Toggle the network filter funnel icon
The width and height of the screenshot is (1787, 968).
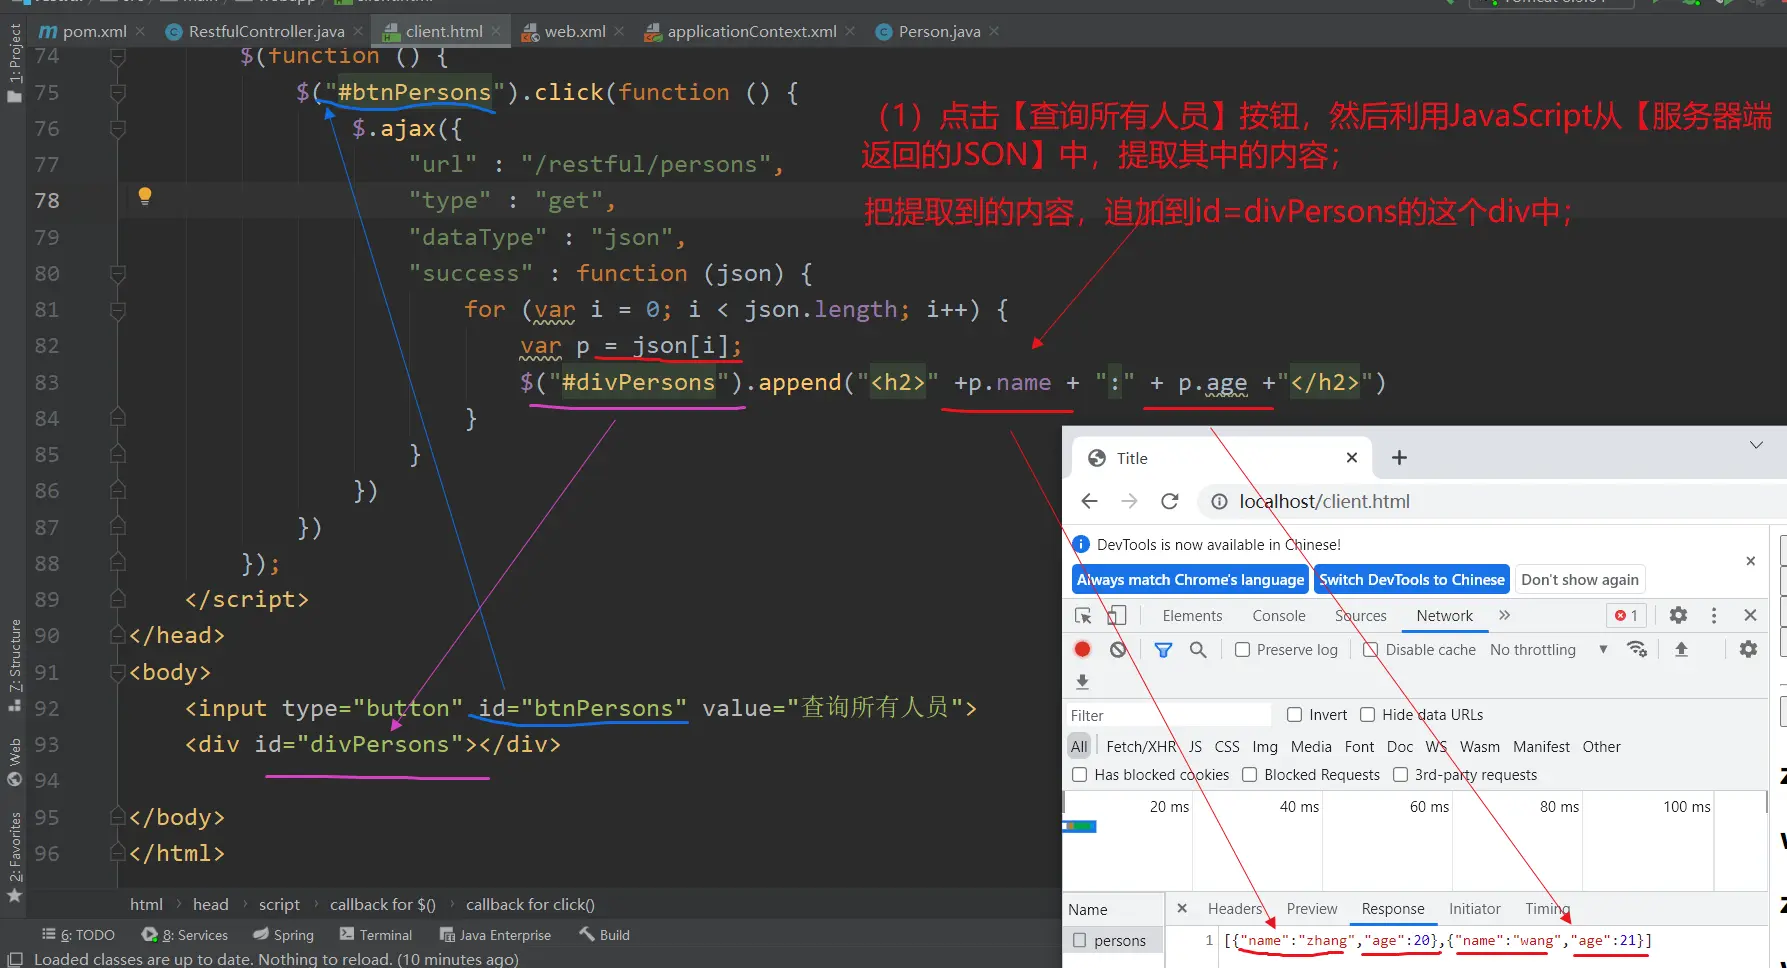[x=1163, y=649]
